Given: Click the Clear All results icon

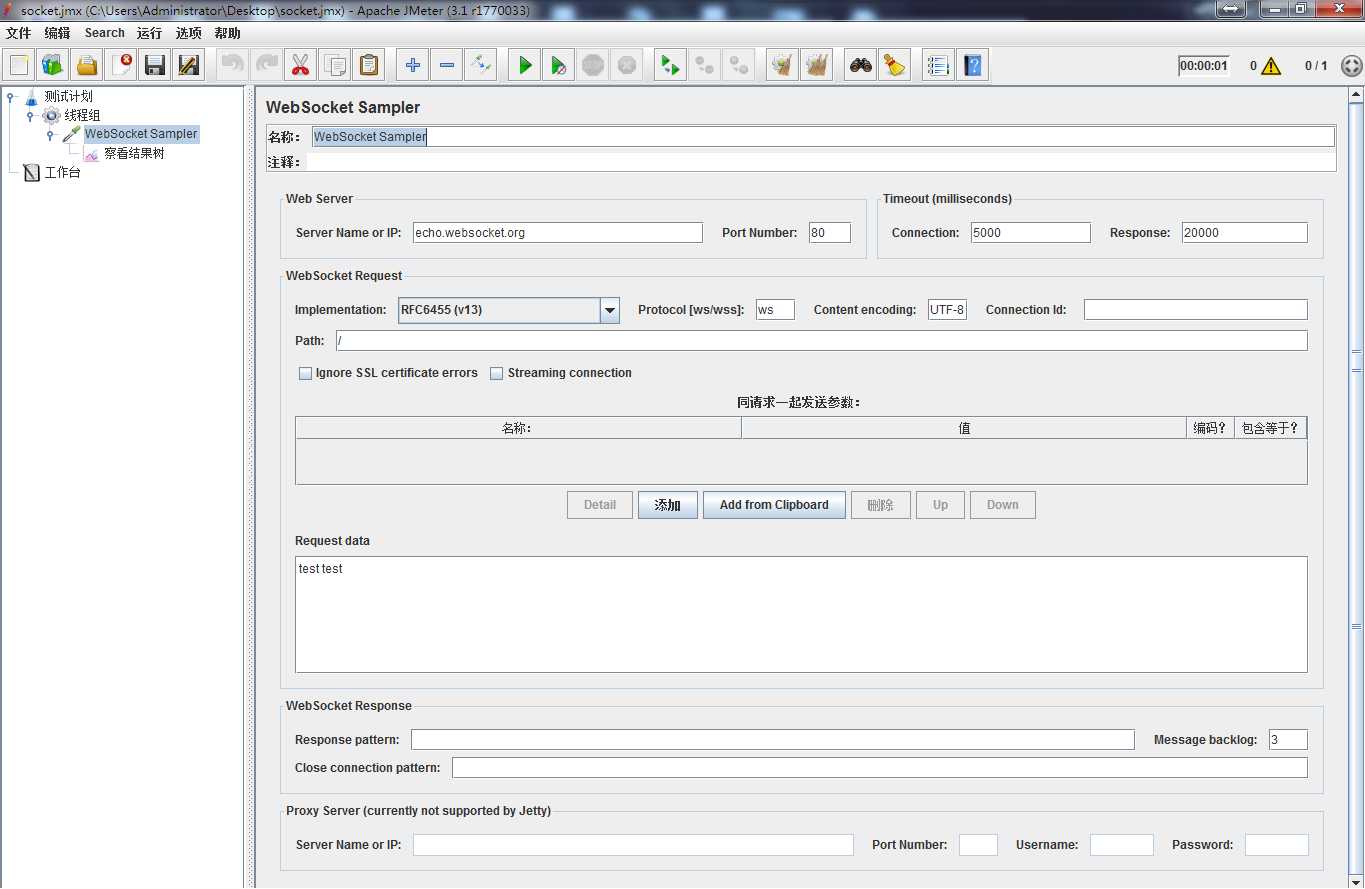Looking at the screenshot, I should [817, 66].
